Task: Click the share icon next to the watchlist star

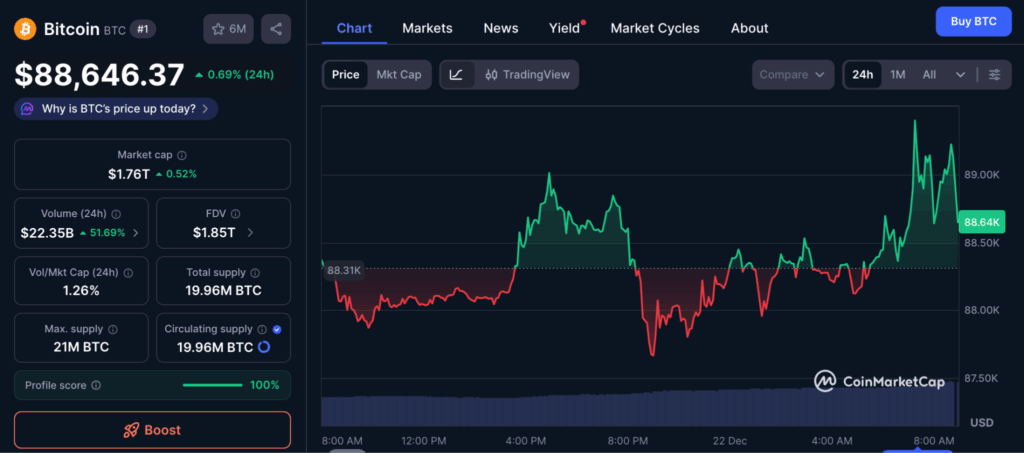Action: 276,29
